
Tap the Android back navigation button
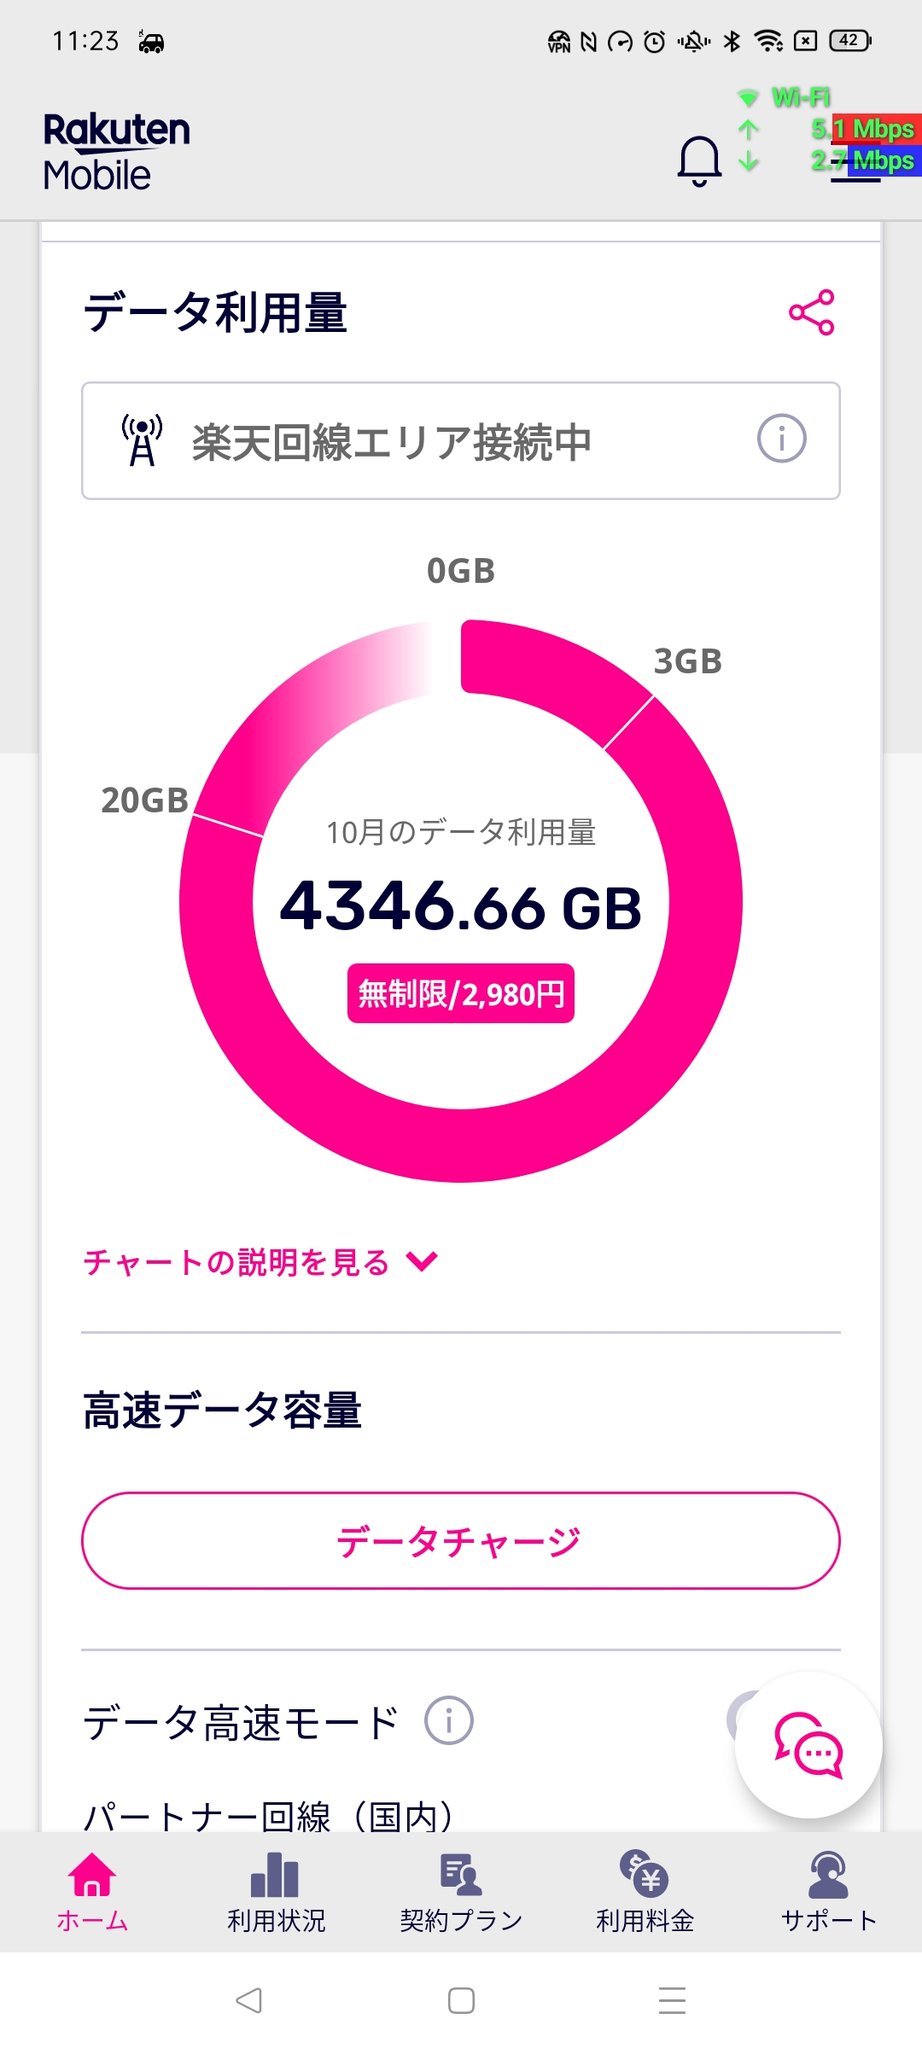pos(249,2000)
